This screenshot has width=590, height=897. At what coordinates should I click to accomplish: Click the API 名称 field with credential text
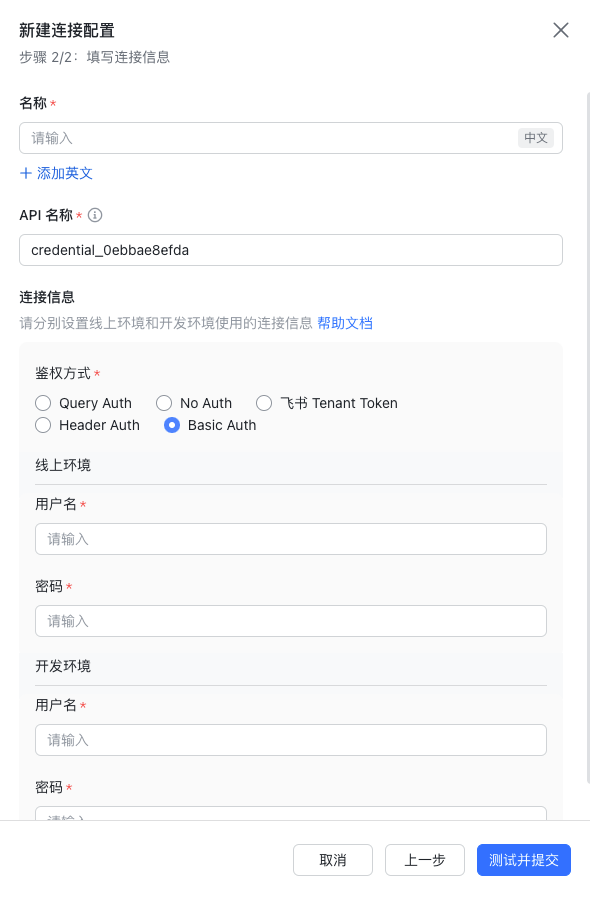point(291,250)
